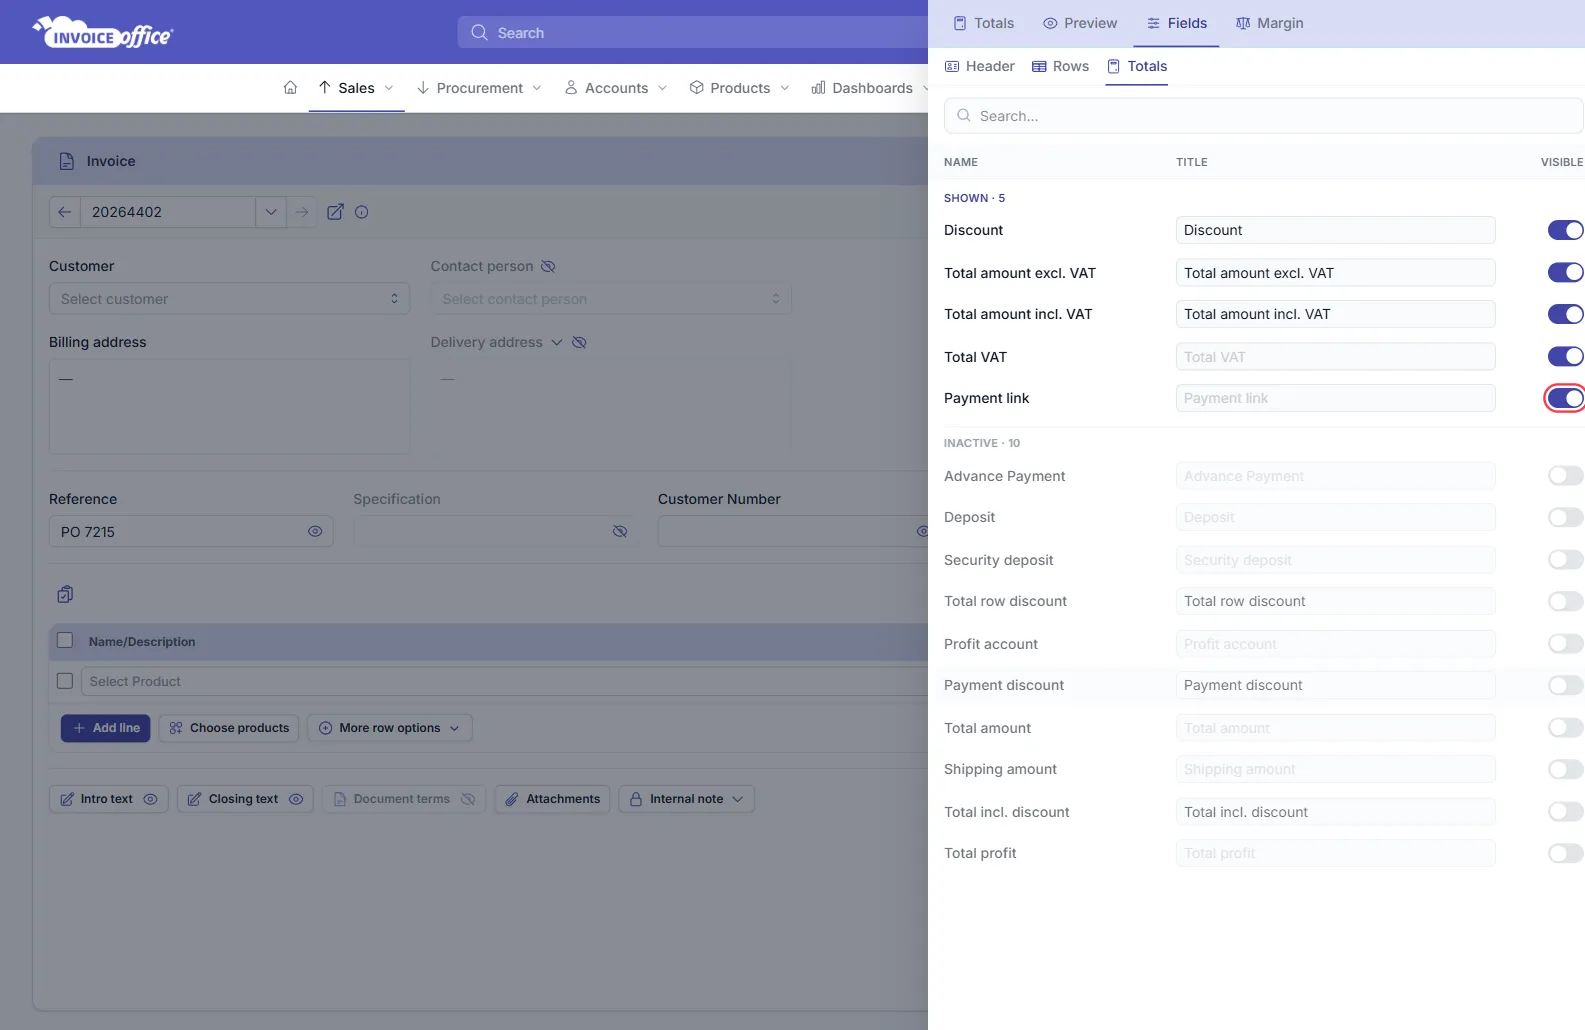The height and width of the screenshot is (1030, 1585).
Task: Edit the Discount title field
Action: pyautogui.click(x=1336, y=230)
